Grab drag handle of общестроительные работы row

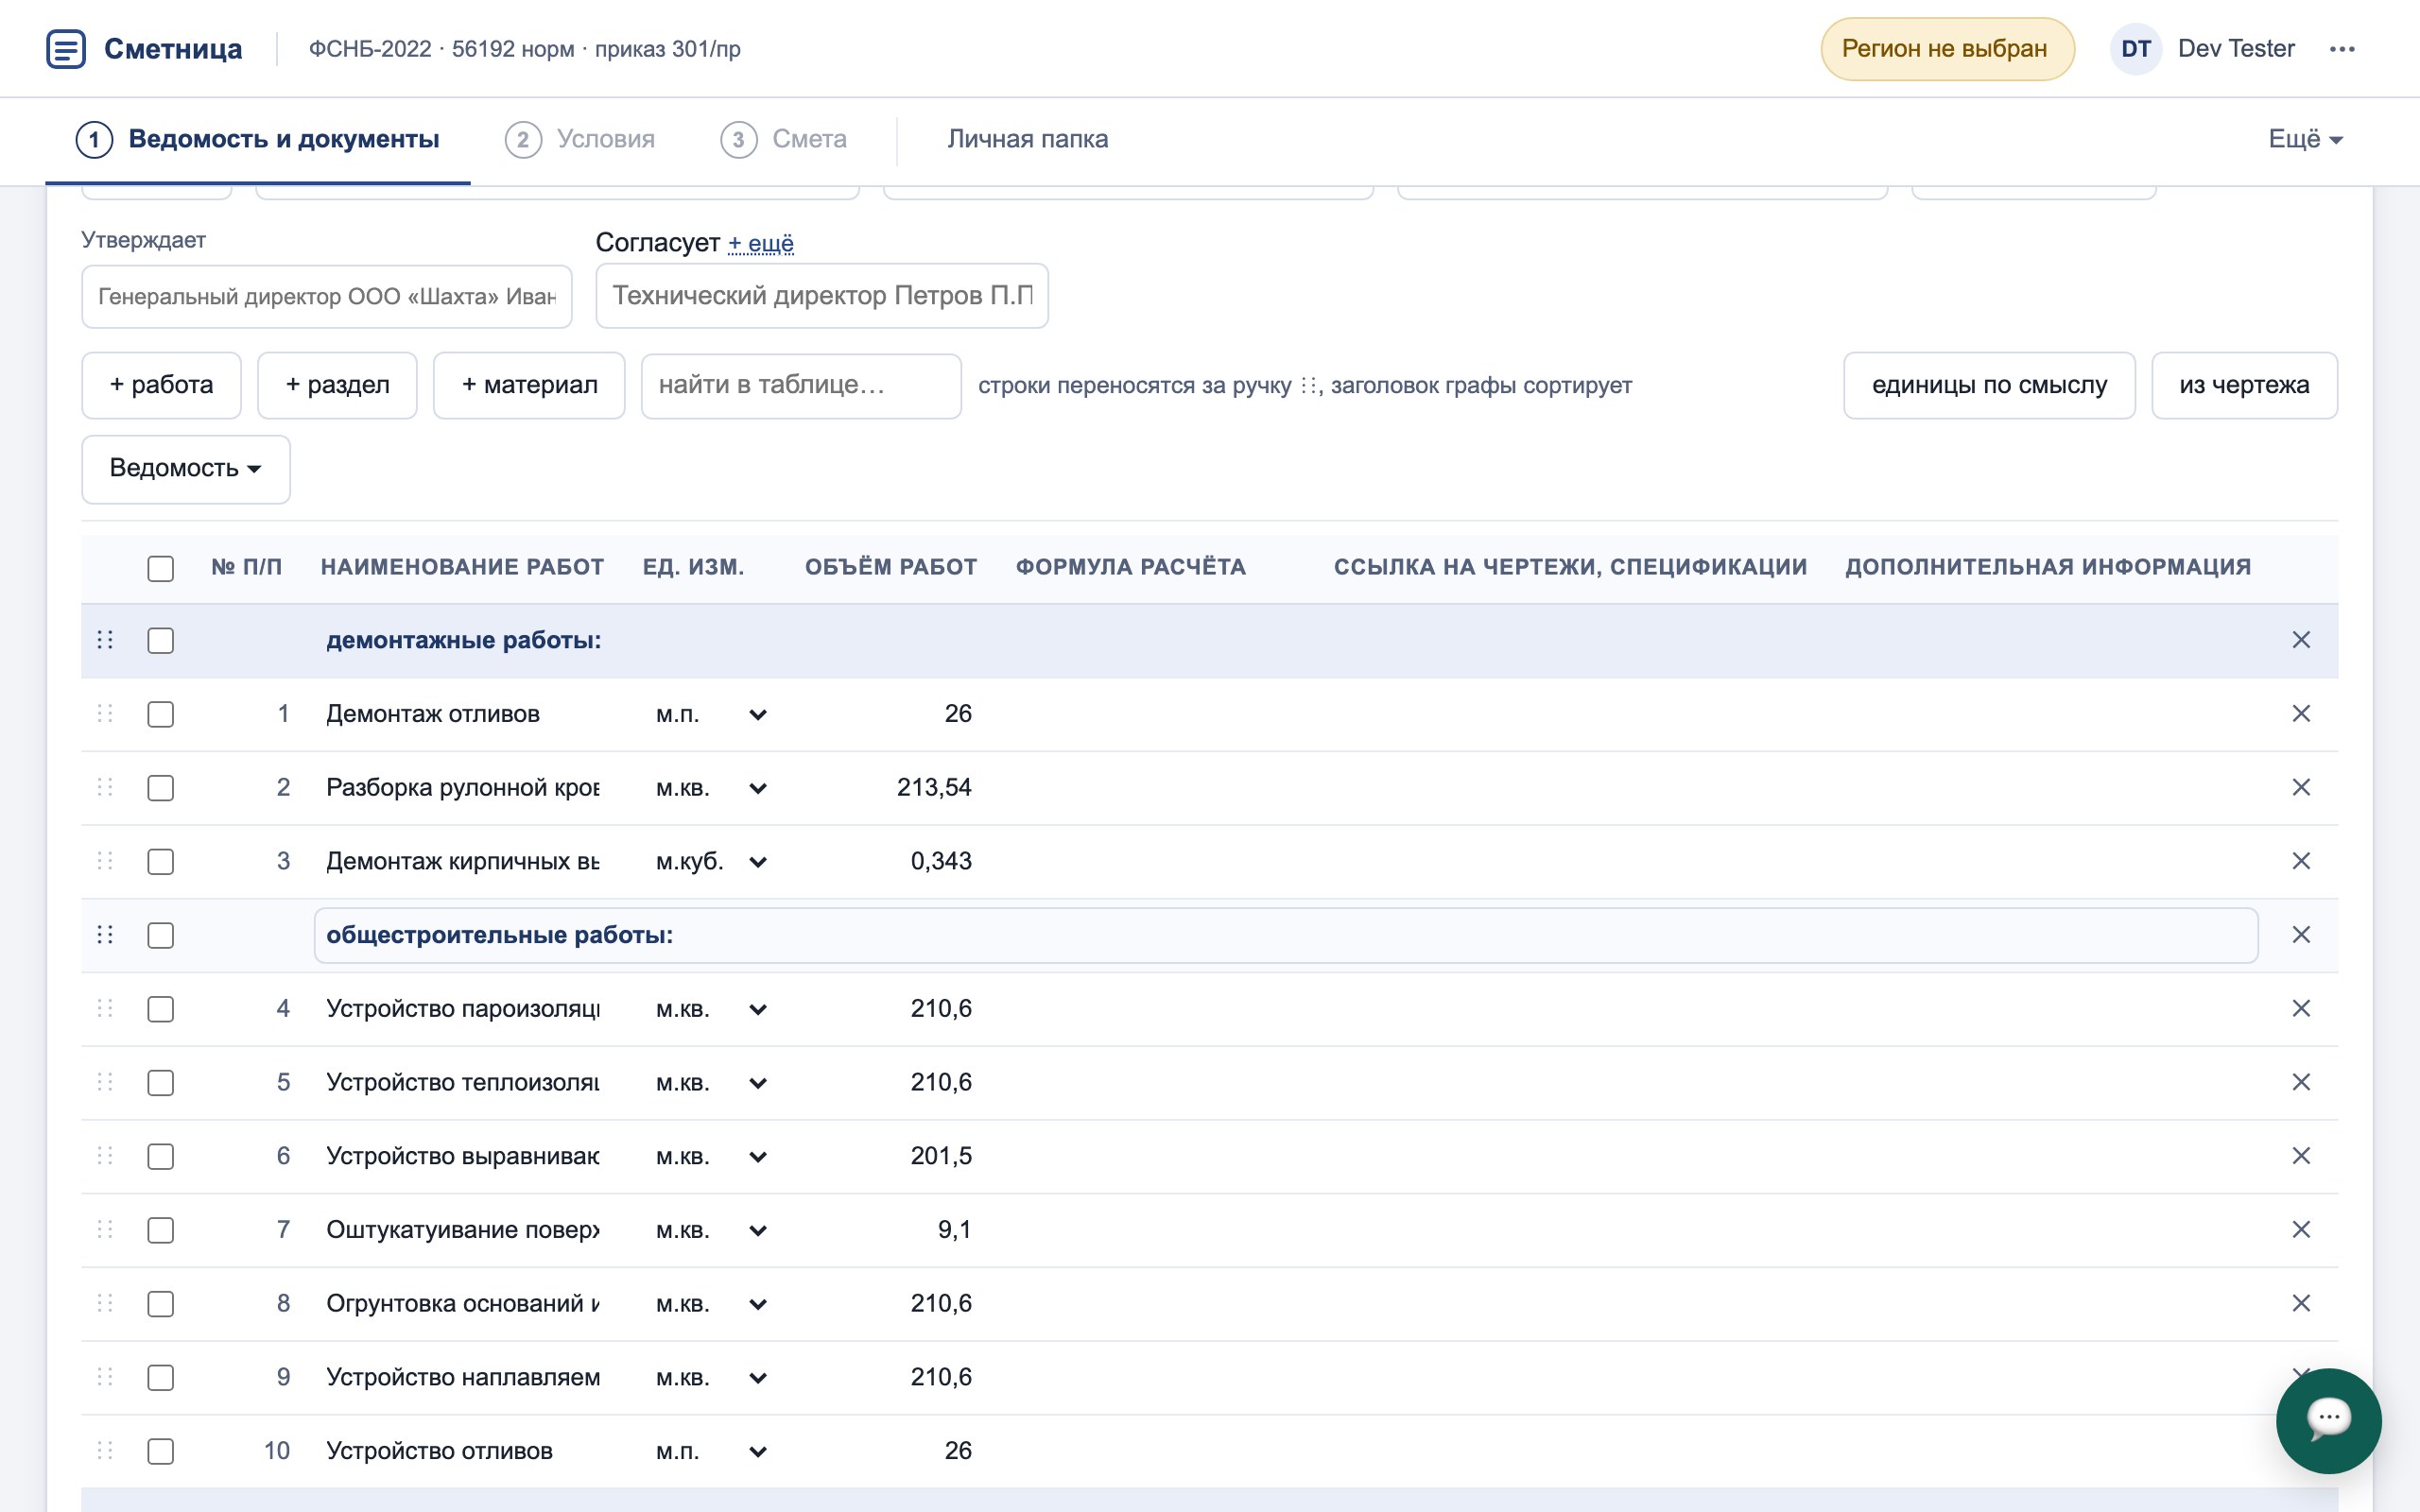click(105, 935)
